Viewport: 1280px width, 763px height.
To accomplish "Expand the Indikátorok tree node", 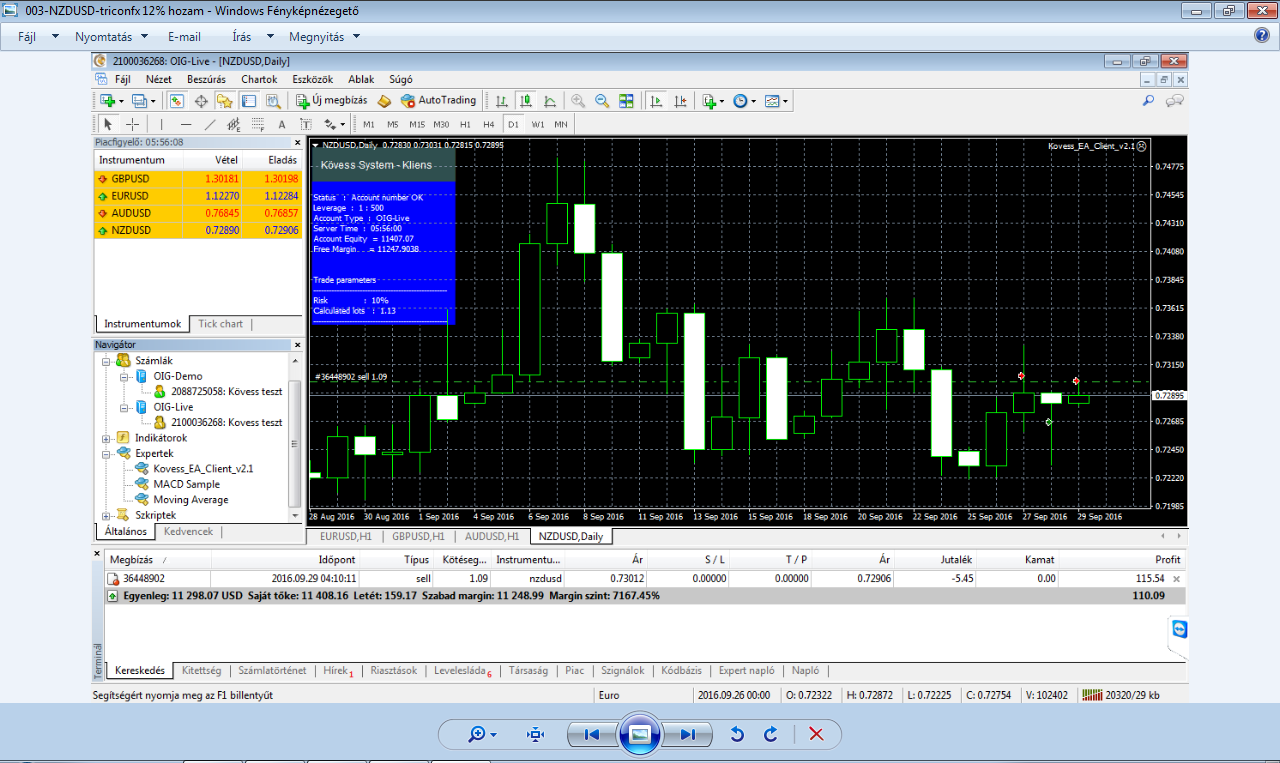I will pyautogui.click(x=107, y=438).
